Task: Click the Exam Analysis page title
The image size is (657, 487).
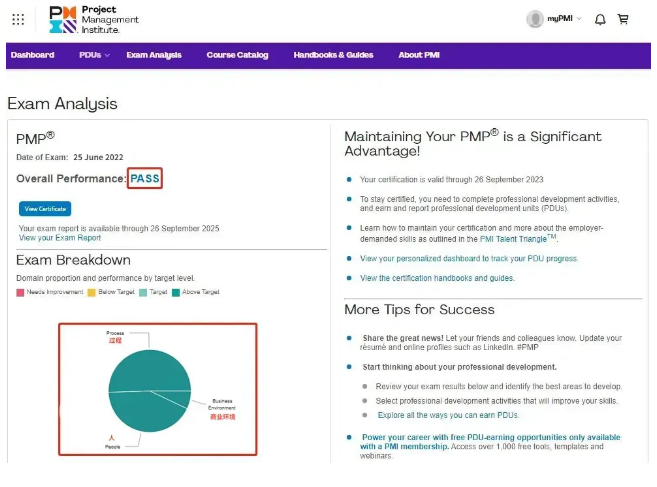Action: 62,104
